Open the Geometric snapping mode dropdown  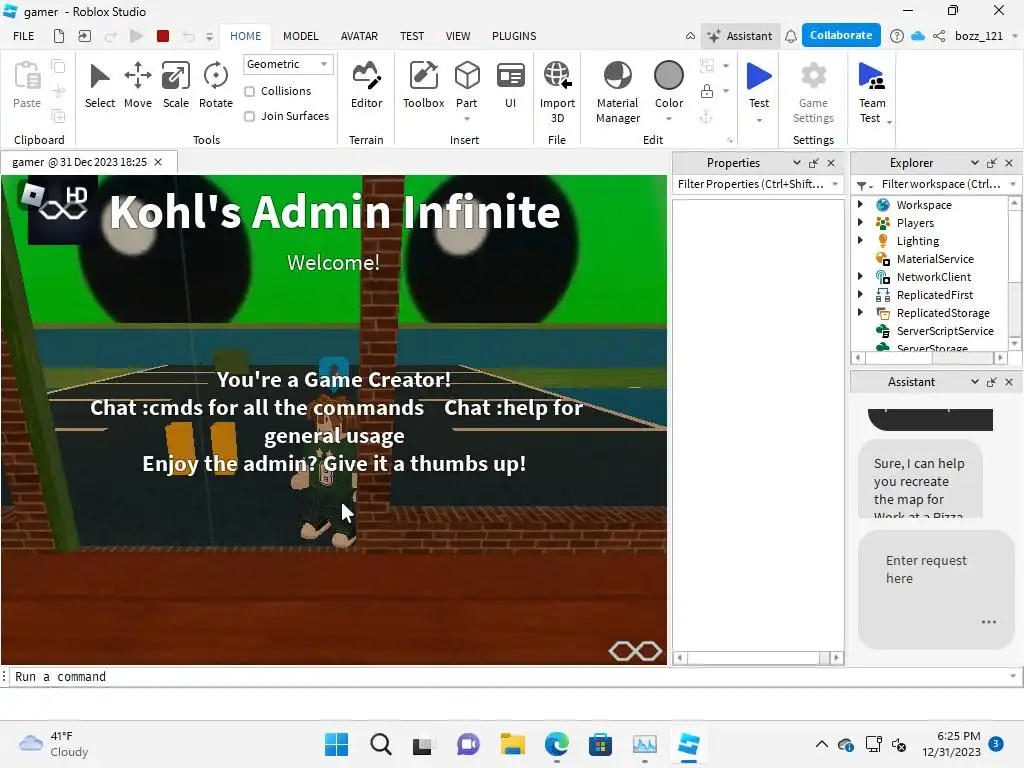tap(288, 64)
